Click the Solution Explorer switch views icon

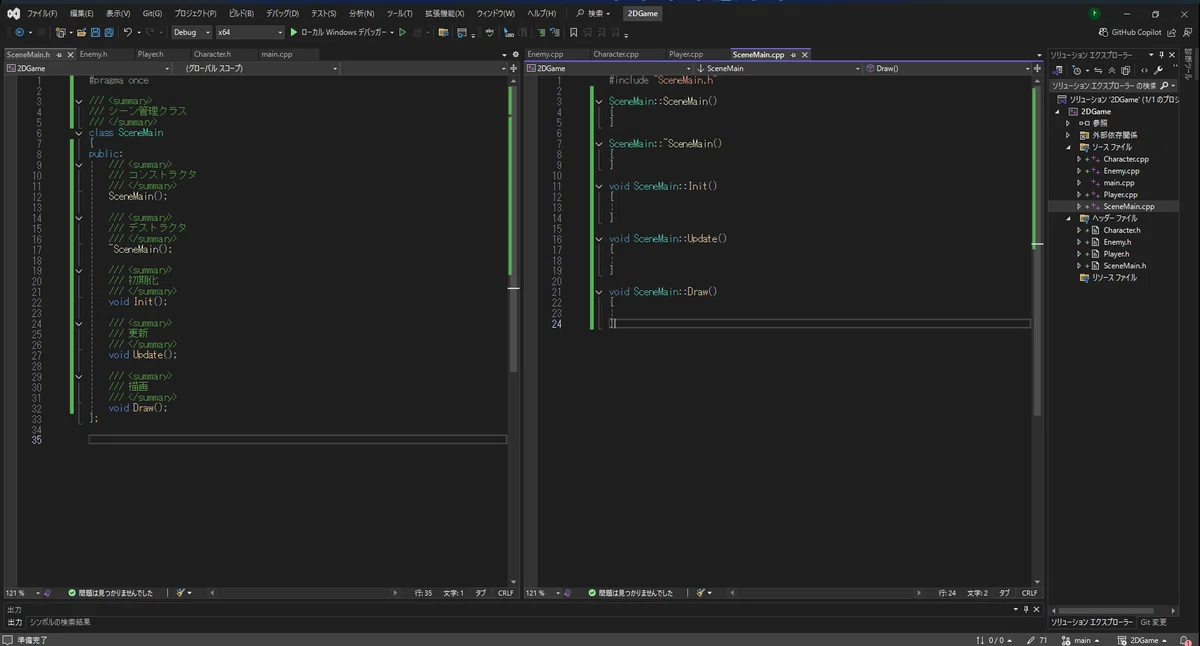pyautogui.click(x=1057, y=70)
